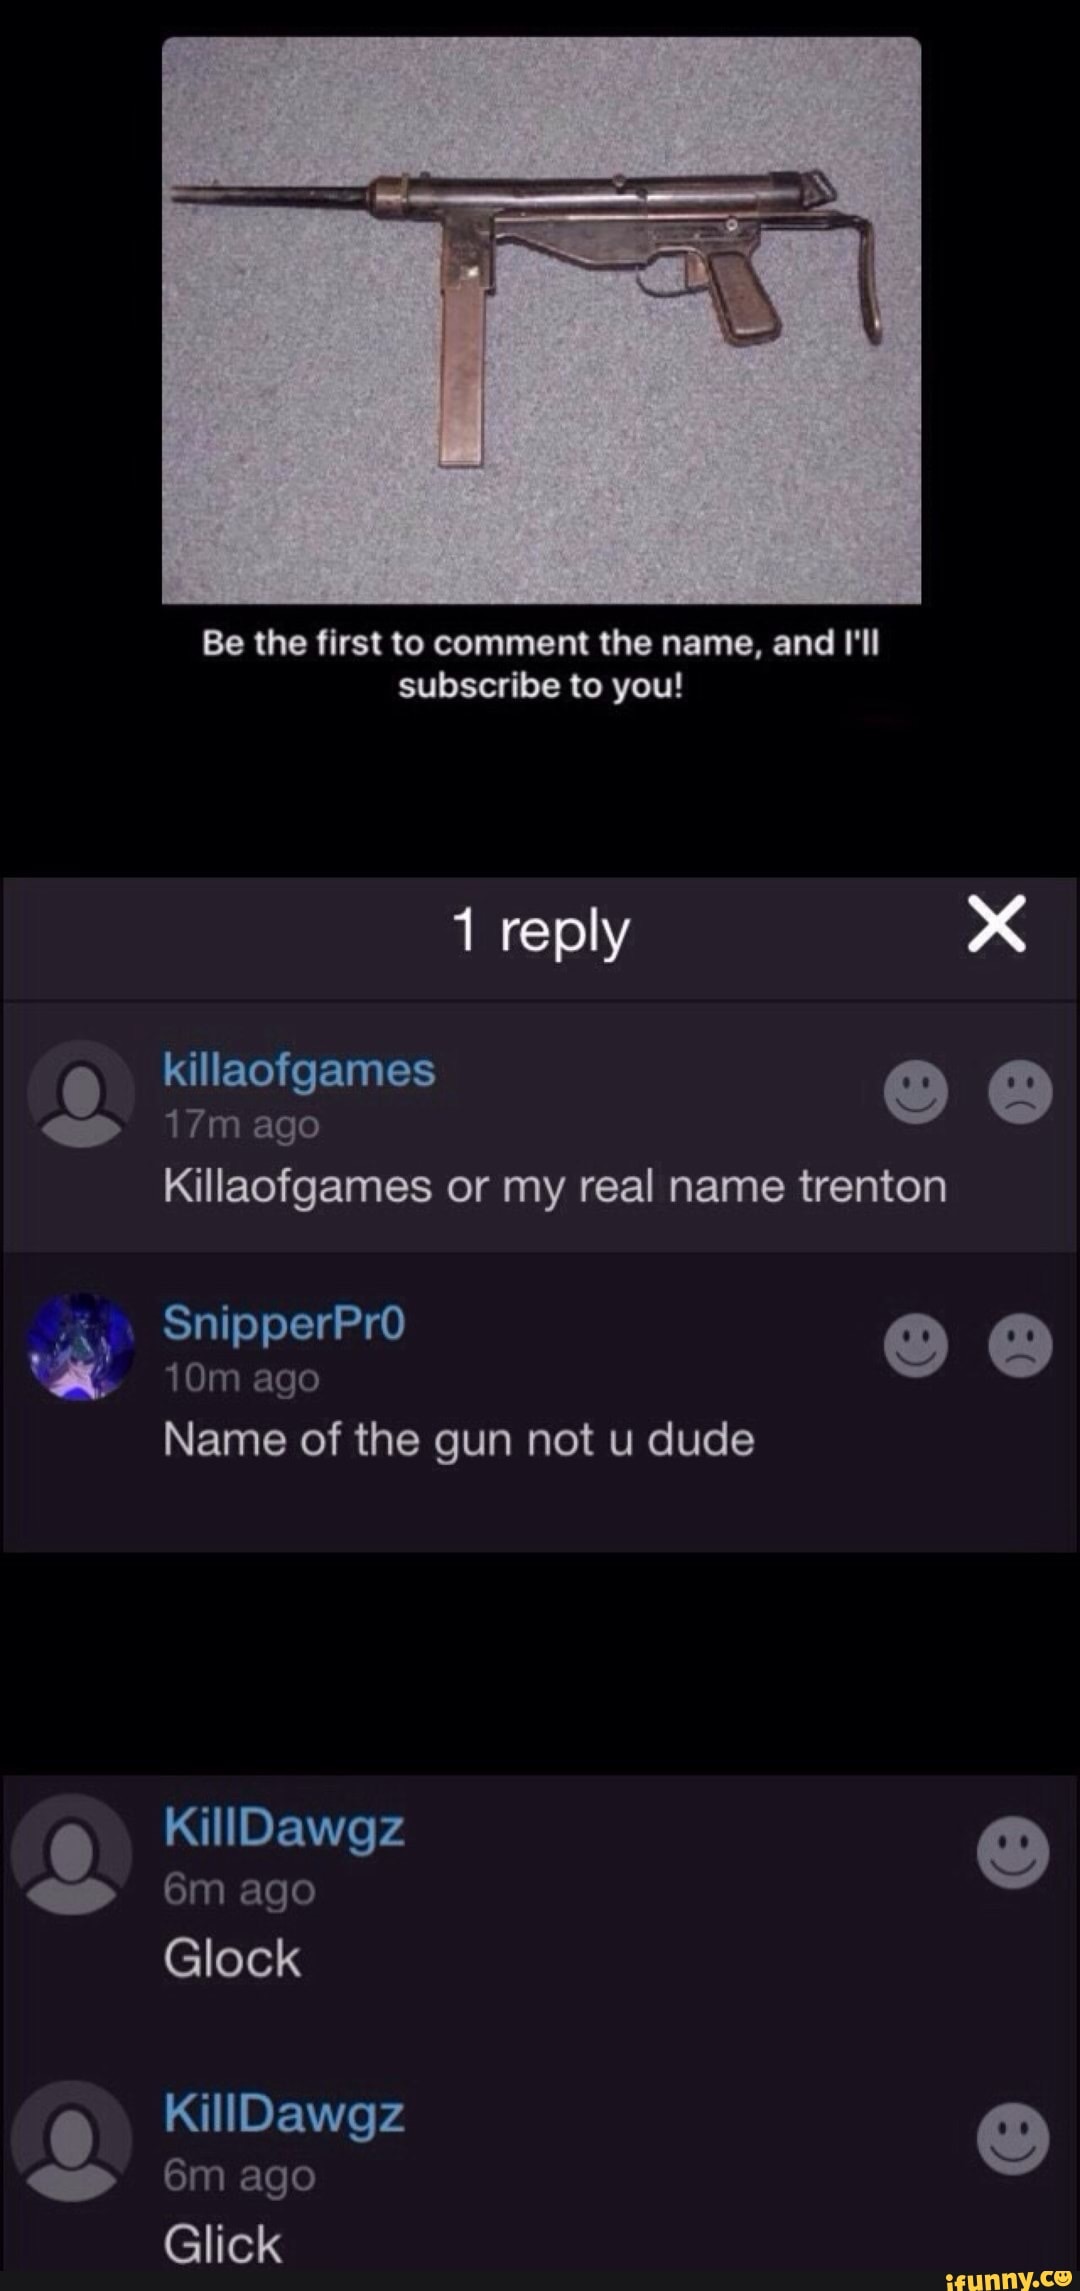Like KillDawgz's Glock comment smiley

coord(1012,1852)
